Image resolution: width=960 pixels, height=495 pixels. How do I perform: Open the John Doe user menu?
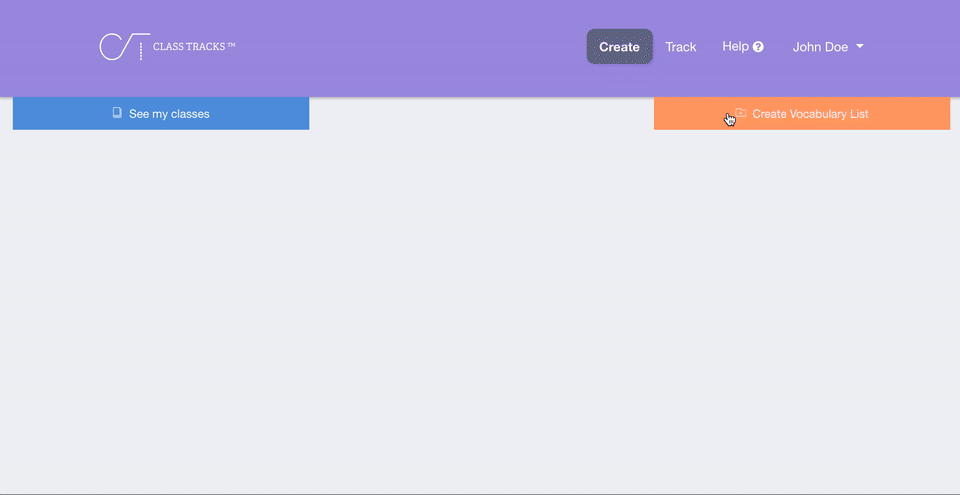(x=820, y=47)
